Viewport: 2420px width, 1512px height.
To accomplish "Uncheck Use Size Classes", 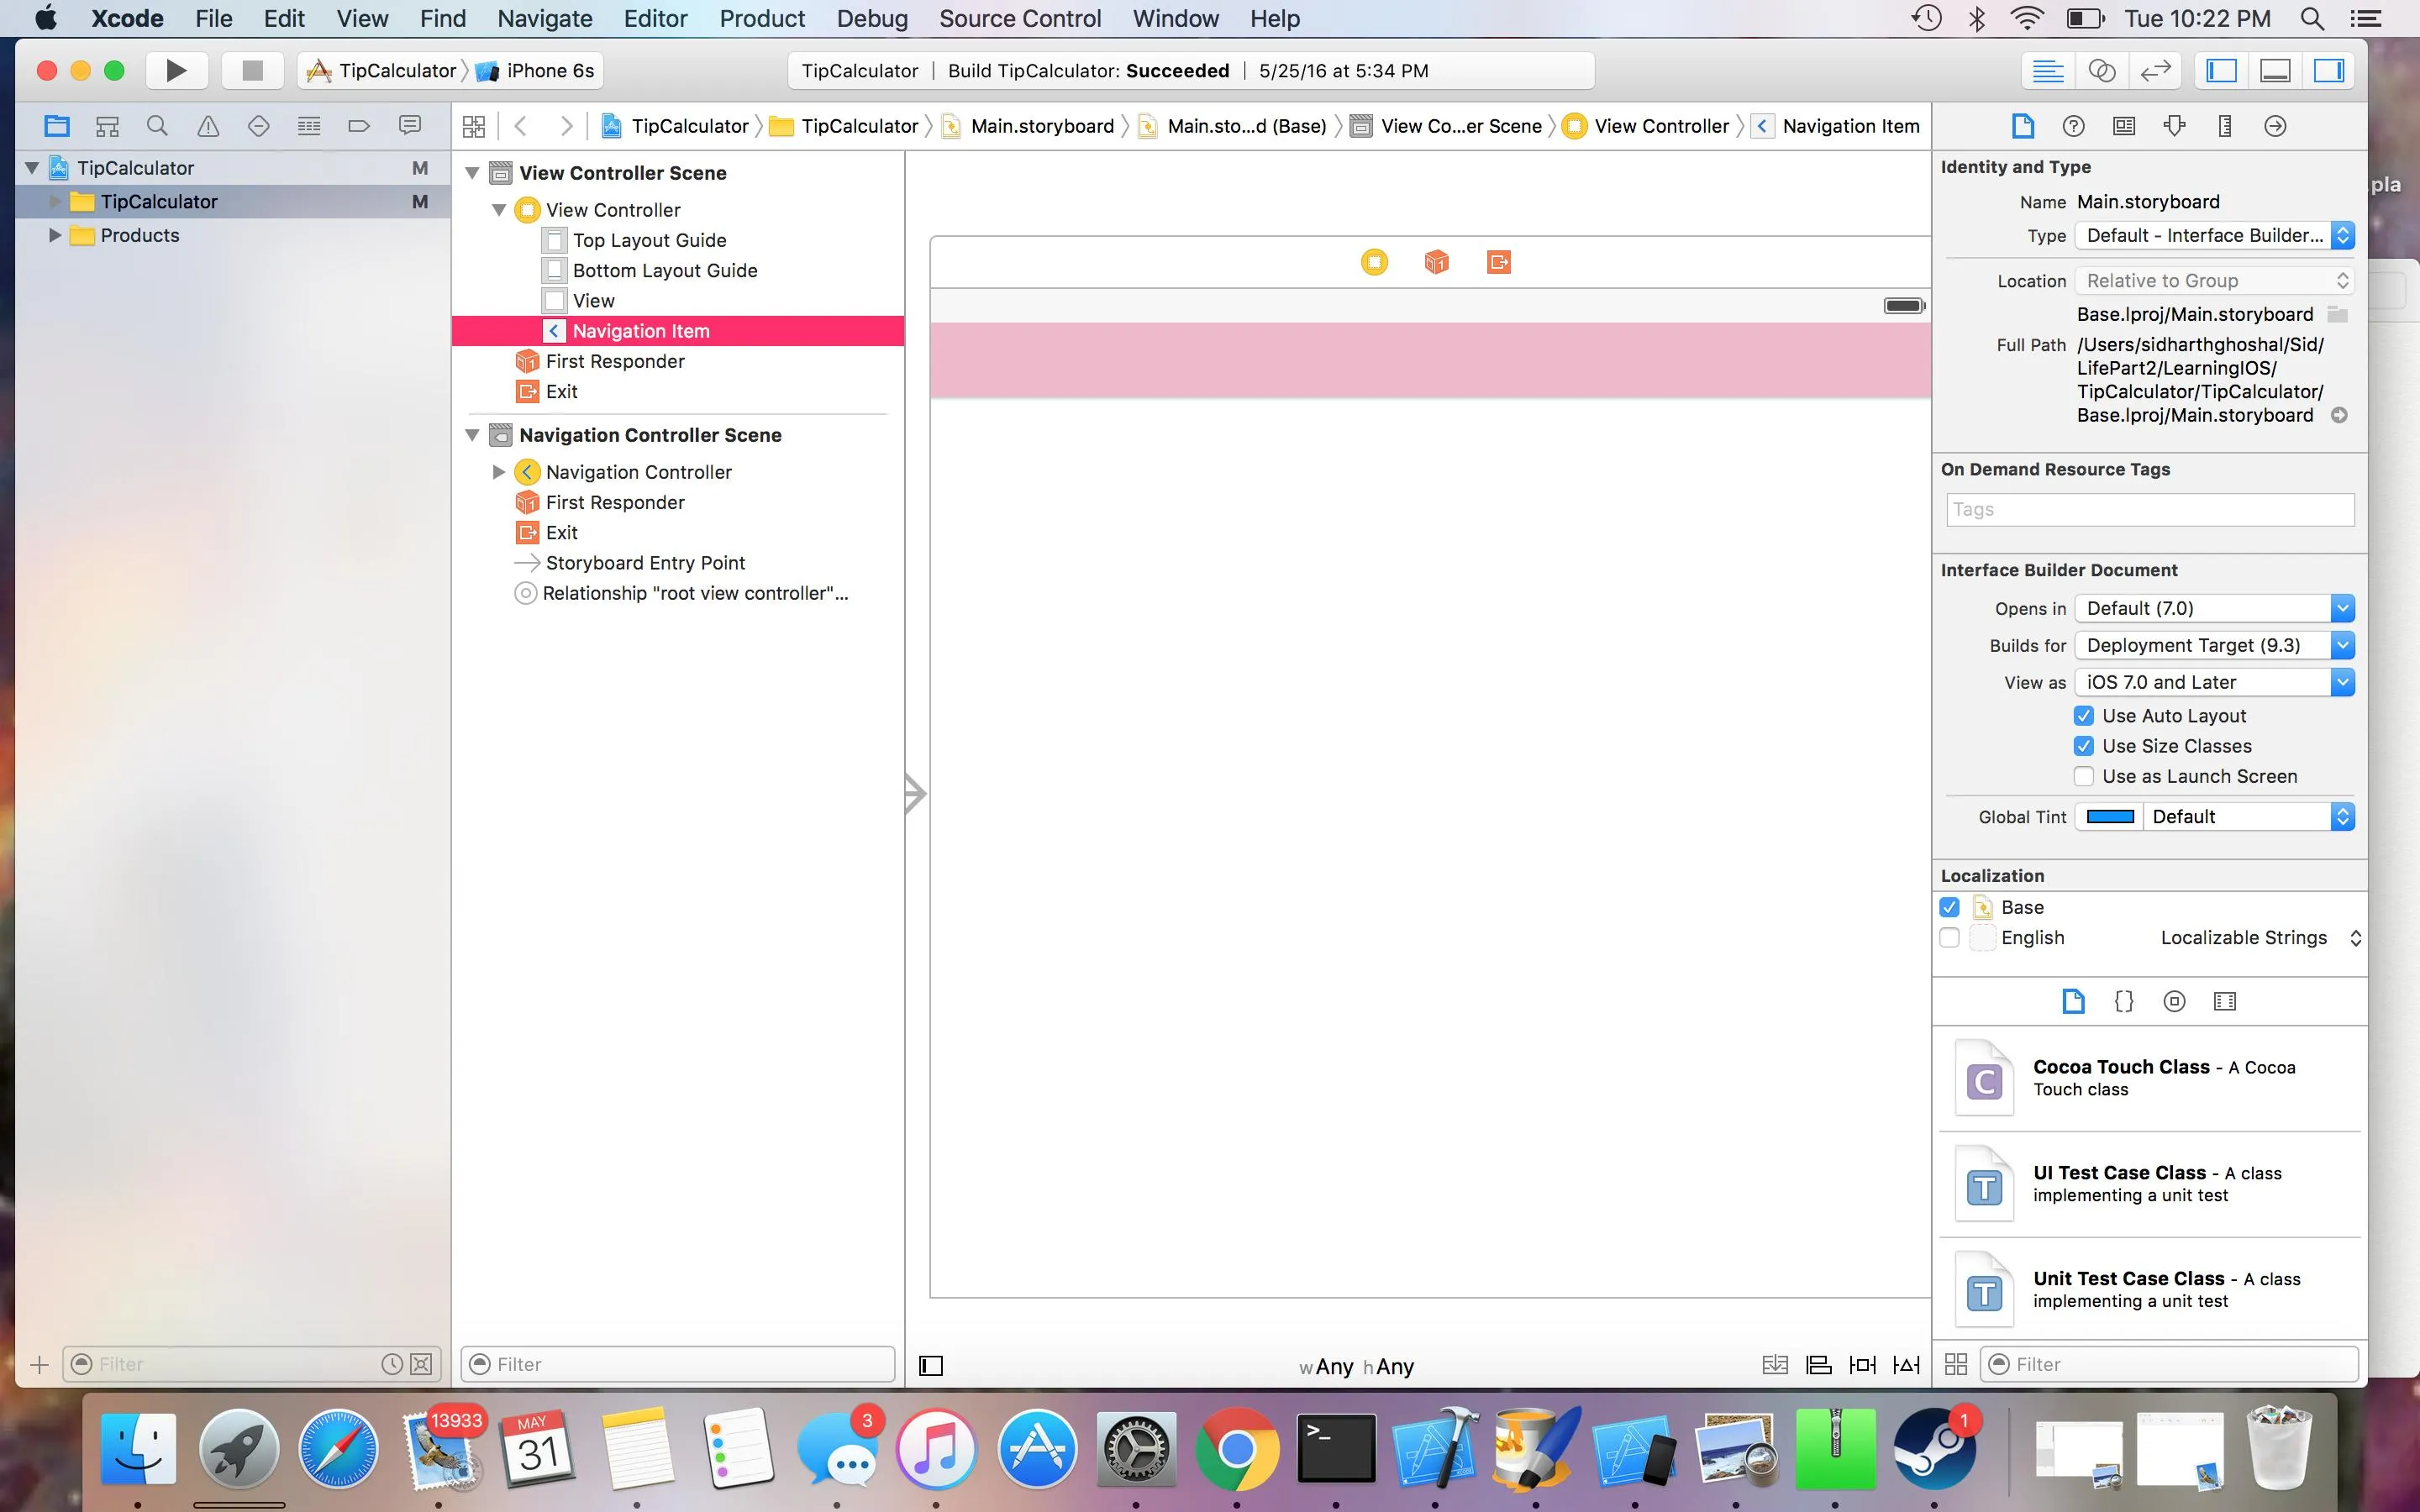I will (2084, 746).
